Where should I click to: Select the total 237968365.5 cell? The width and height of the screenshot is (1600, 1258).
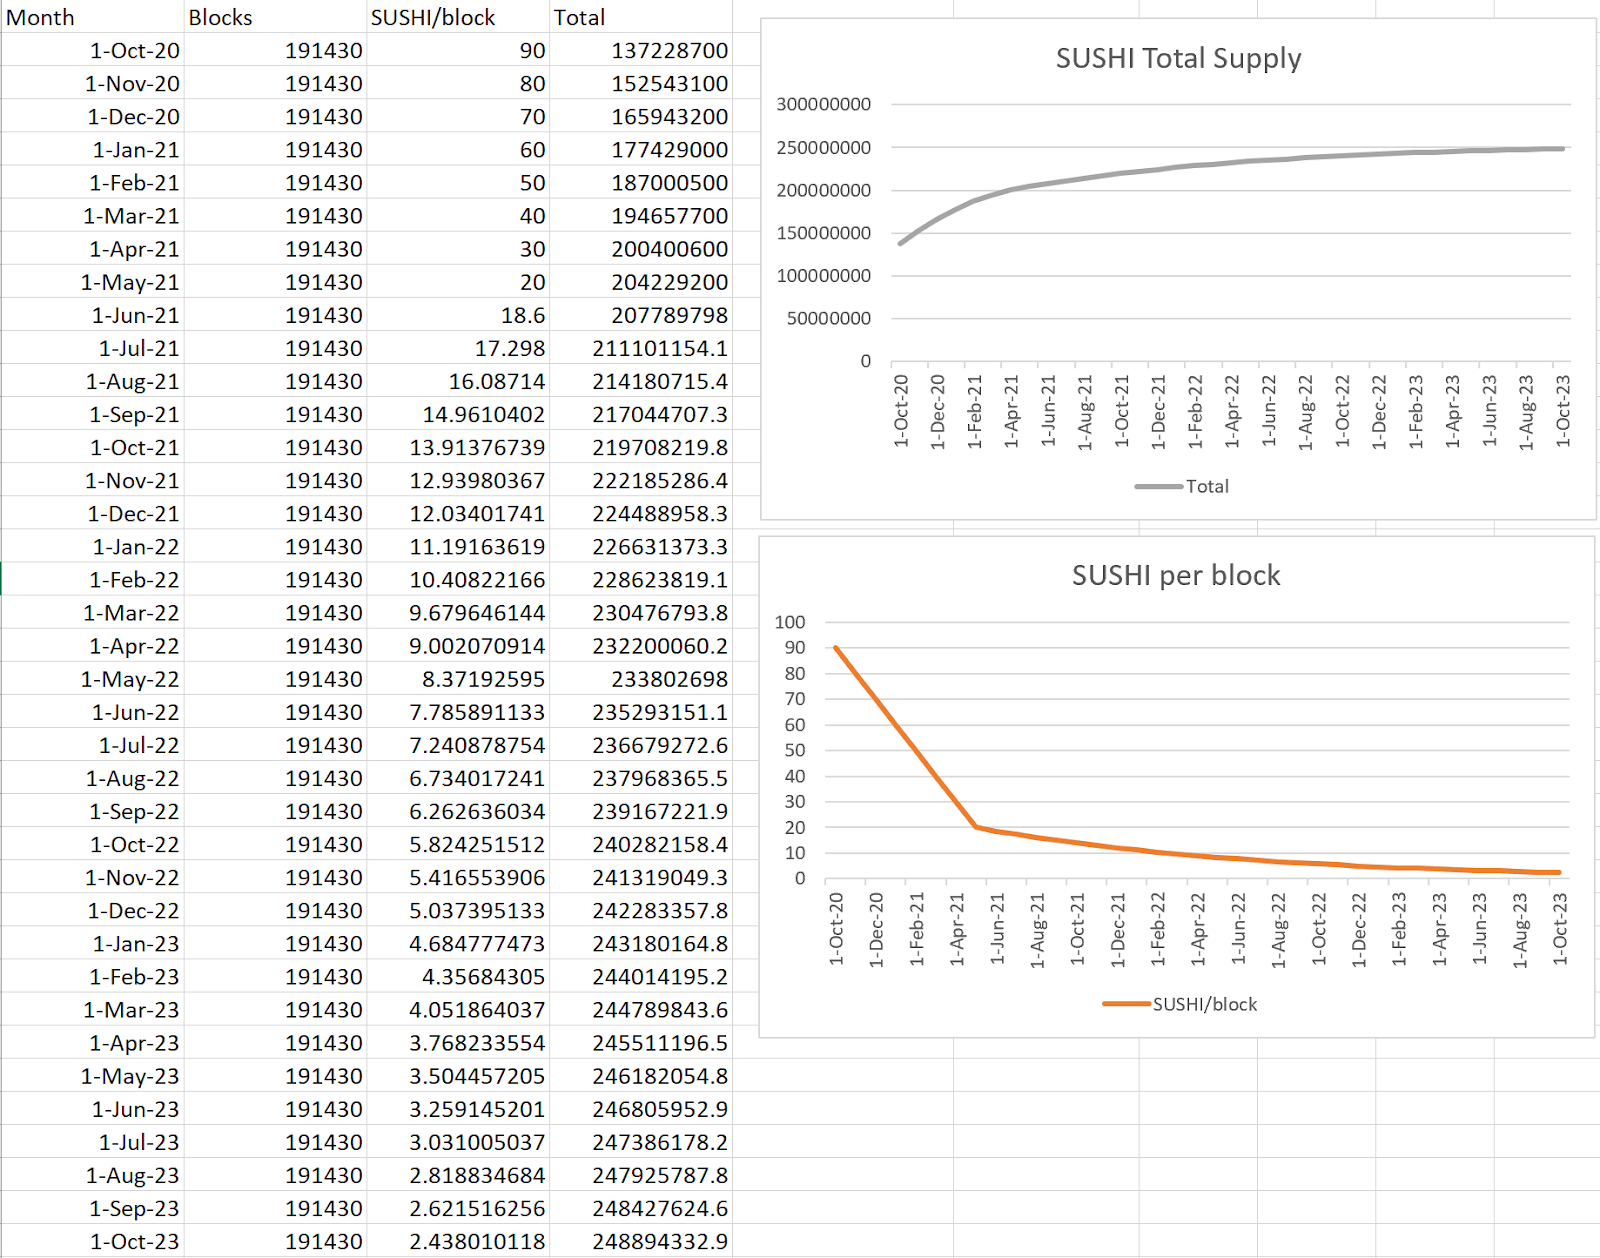pyautogui.click(x=640, y=778)
